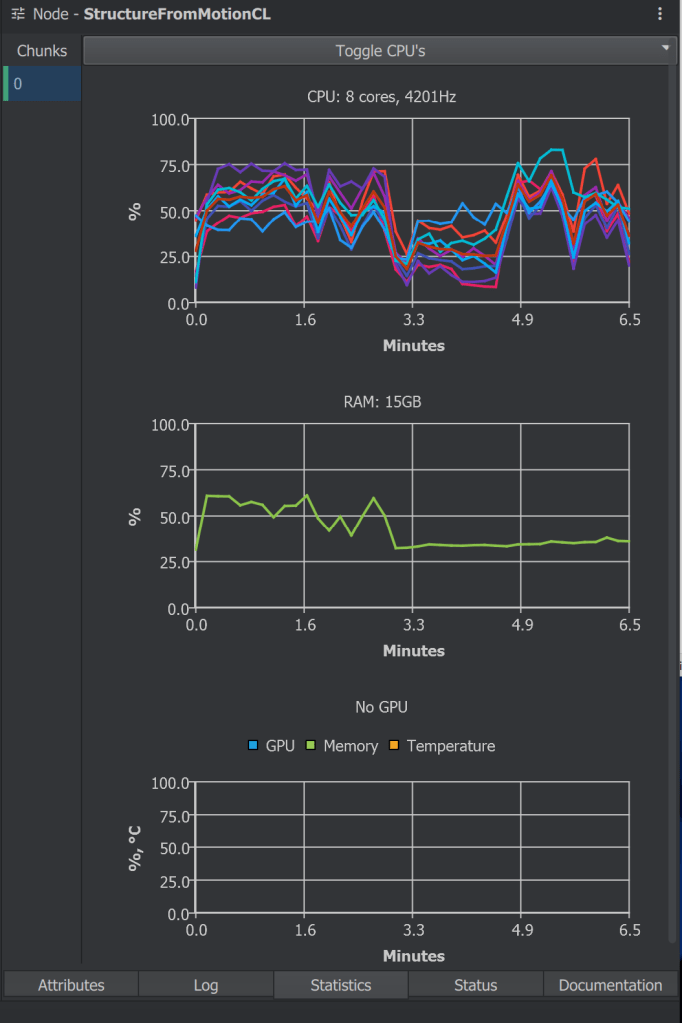Click the Chunks column header
The width and height of the screenshot is (682, 1023).
[42, 51]
